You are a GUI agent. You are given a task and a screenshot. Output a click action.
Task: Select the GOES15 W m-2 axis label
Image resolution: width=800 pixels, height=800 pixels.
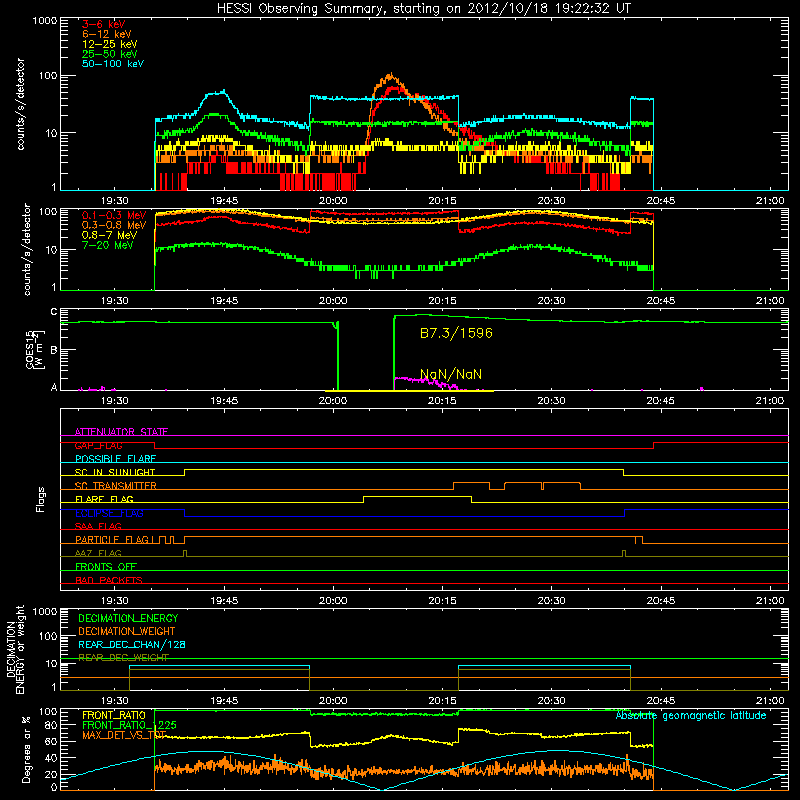(x=36, y=349)
